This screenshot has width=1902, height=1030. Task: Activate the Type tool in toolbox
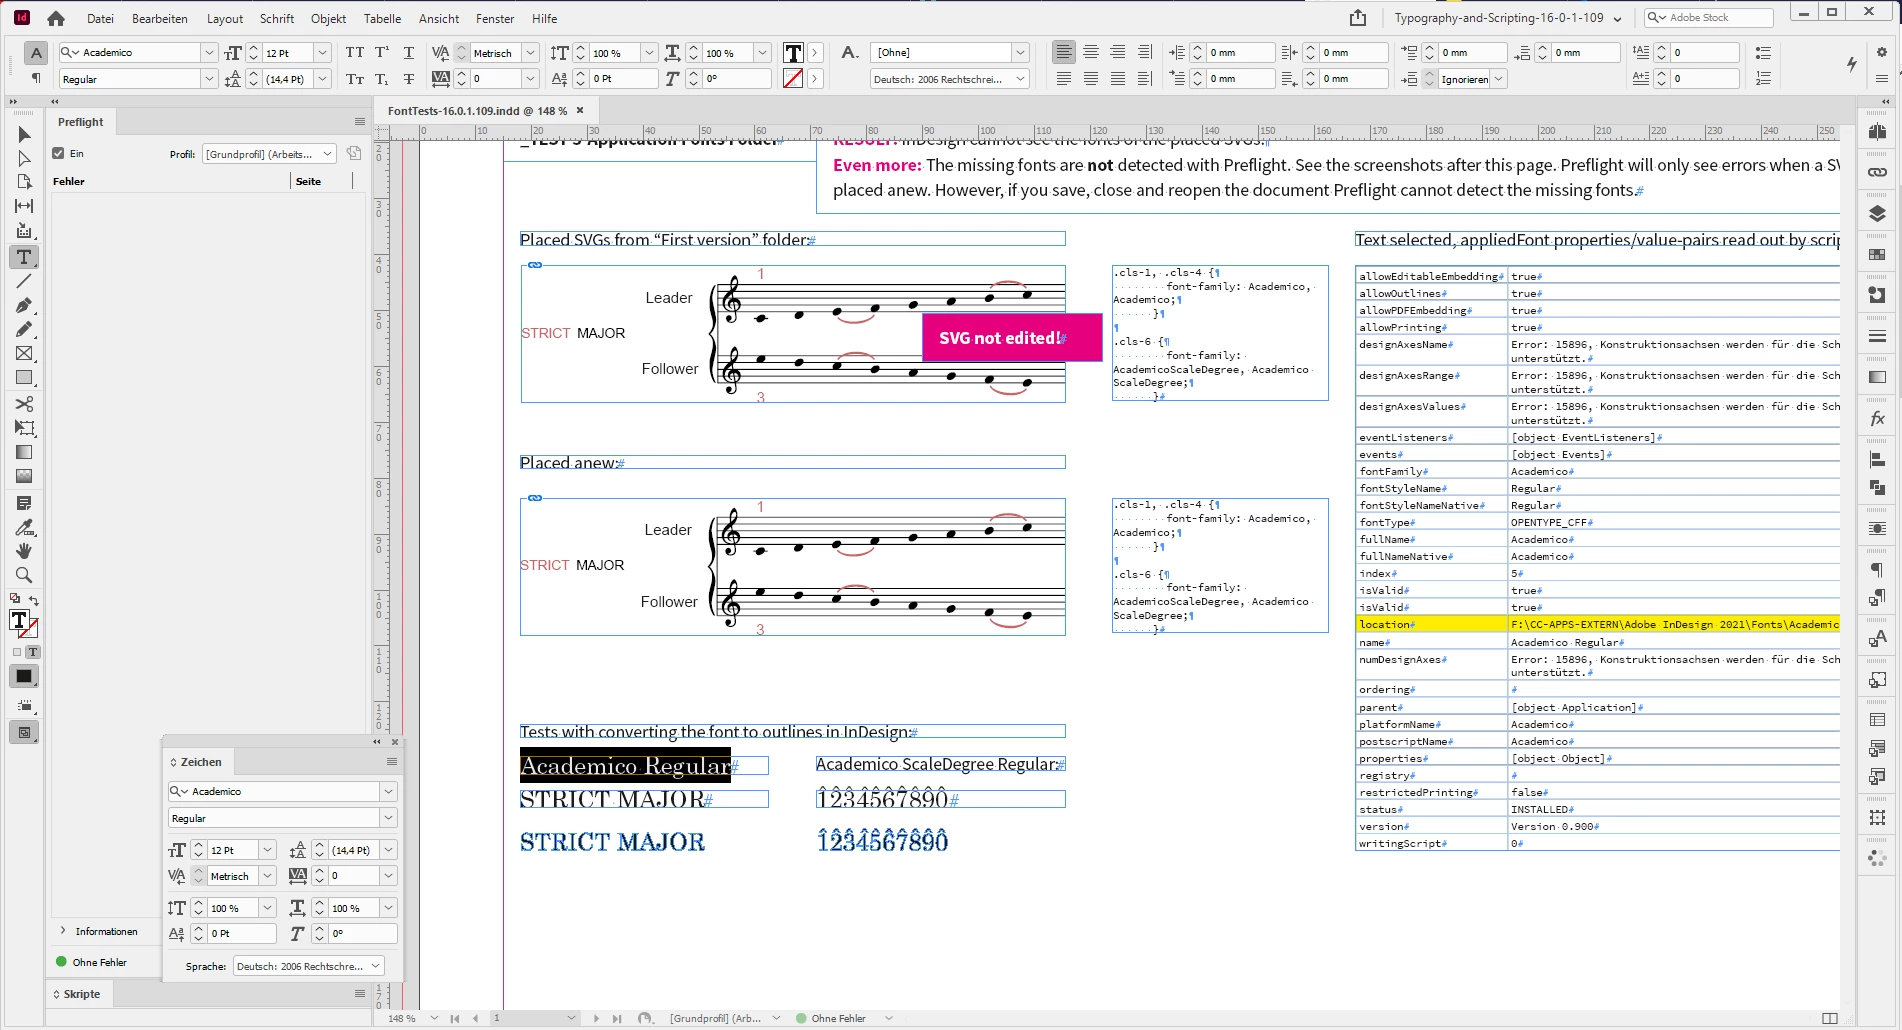tap(24, 257)
